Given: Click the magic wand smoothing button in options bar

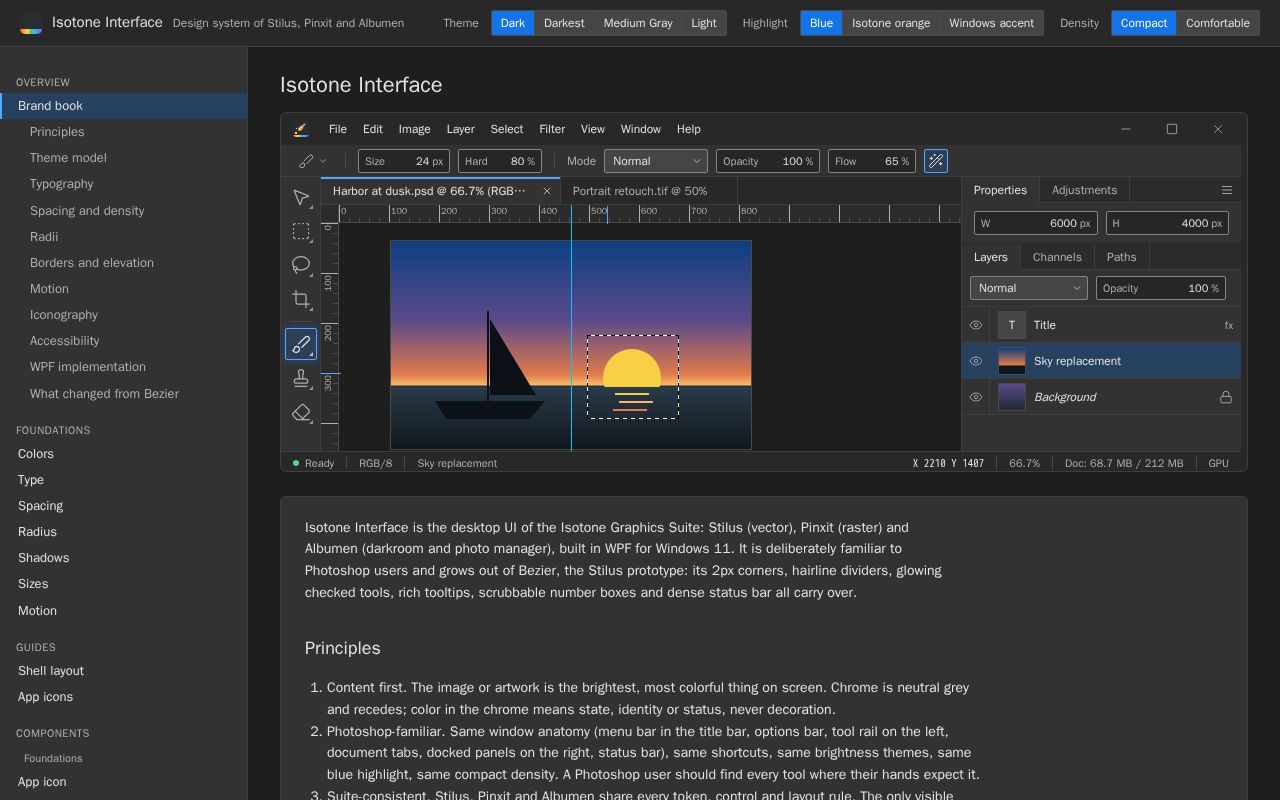Looking at the screenshot, I should pos(936,161).
